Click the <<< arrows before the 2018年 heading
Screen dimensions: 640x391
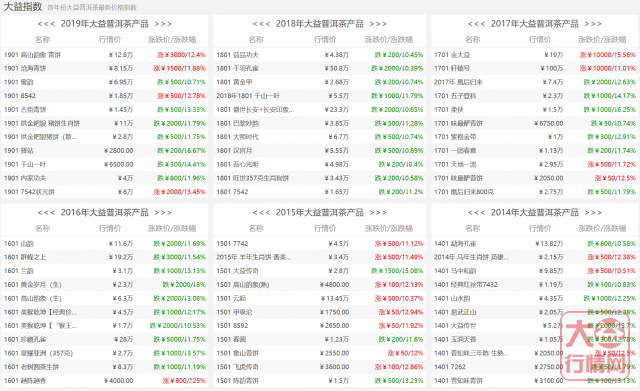pyautogui.click(x=261, y=24)
